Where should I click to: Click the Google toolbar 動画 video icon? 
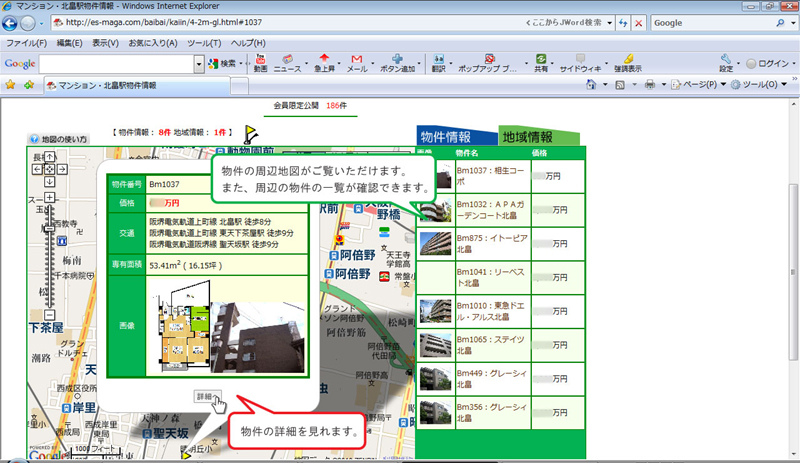coord(259,60)
